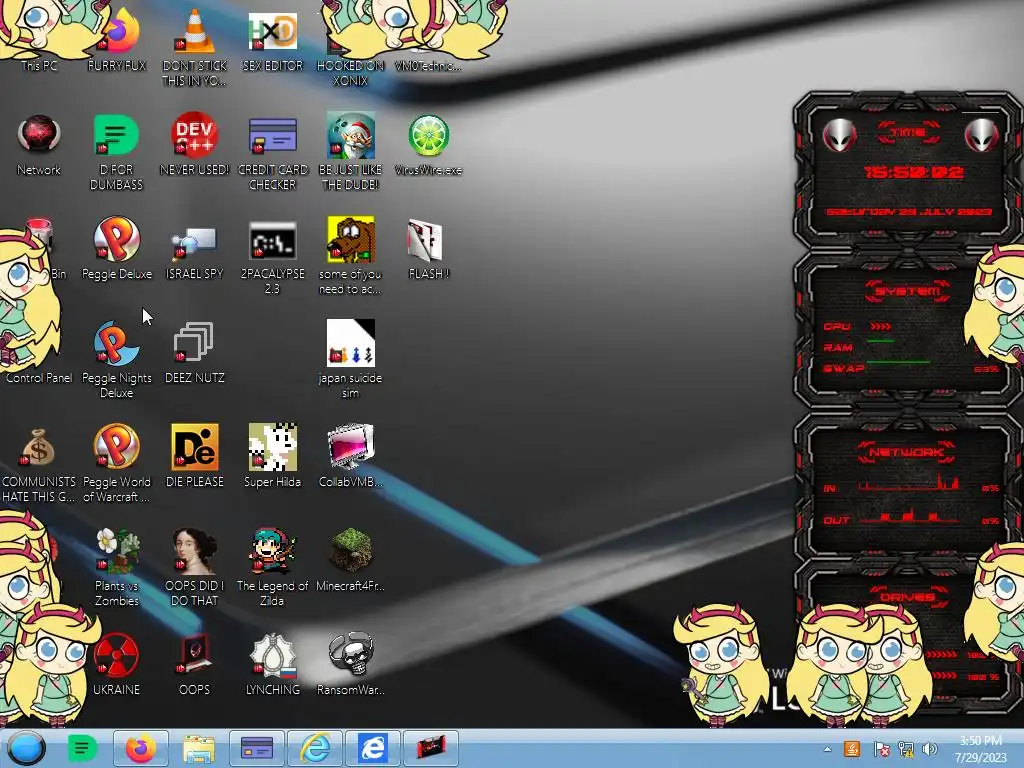This screenshot has width=1024, height=768.
Task: Open the red gadget taskbar app
Action: [x=430, y=748]
